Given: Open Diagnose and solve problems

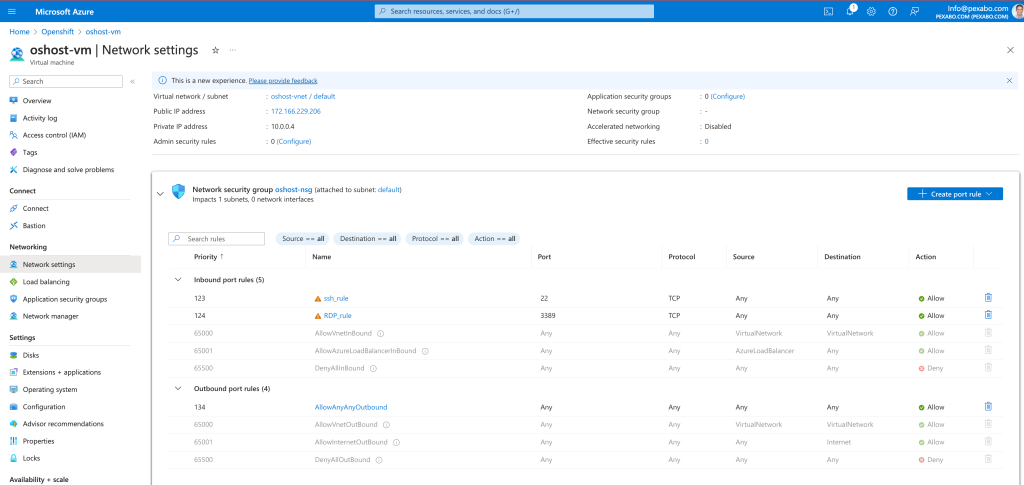Looking at the screenshot, I should (x=70, y=170).
